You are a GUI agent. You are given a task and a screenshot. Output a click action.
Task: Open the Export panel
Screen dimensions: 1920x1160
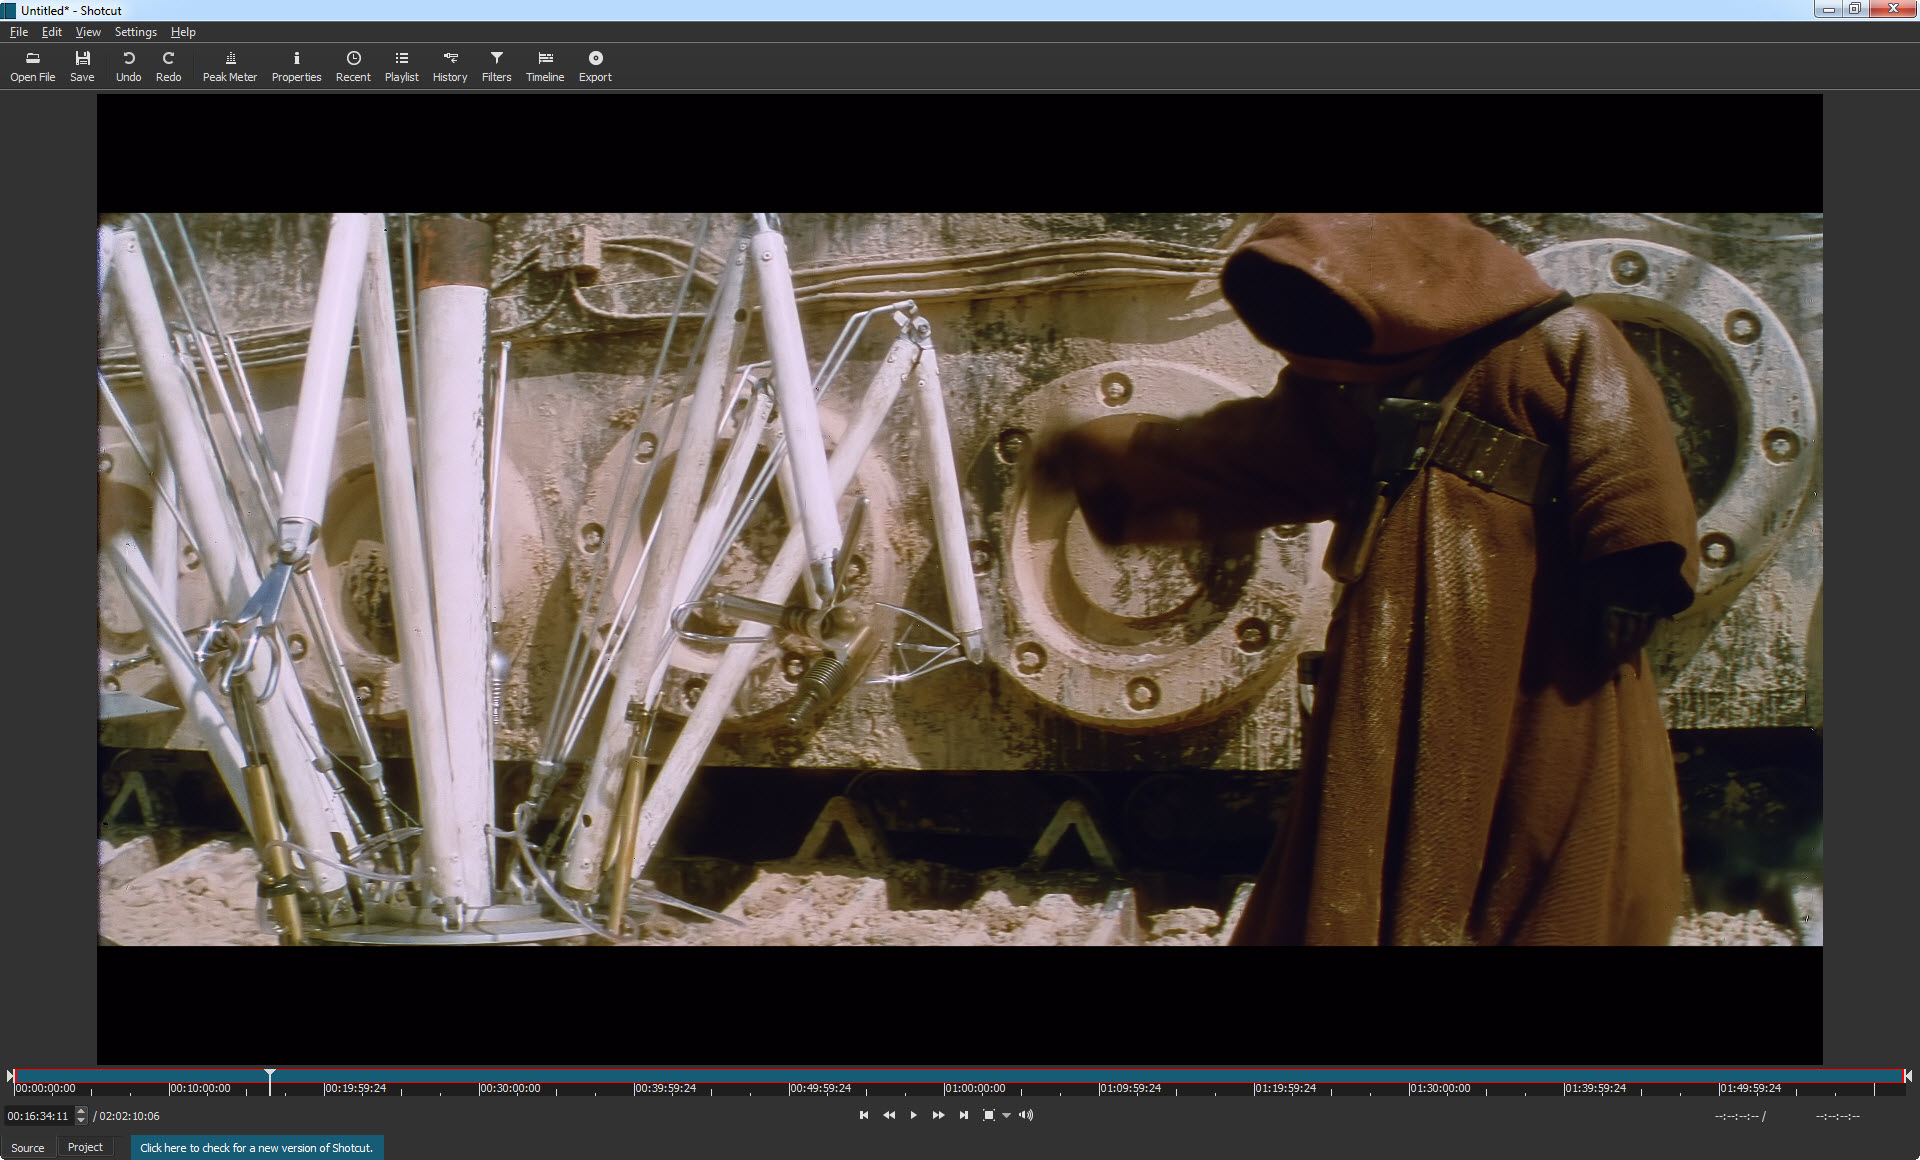595,67
